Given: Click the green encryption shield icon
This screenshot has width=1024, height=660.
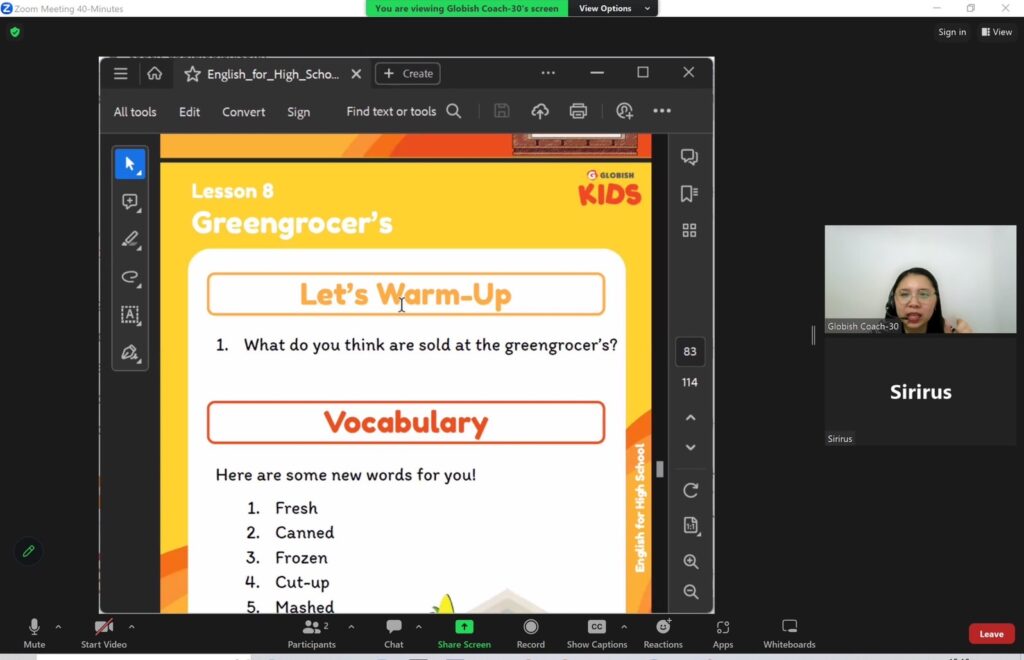Looking at the screenshot, I should click(14, 32).
